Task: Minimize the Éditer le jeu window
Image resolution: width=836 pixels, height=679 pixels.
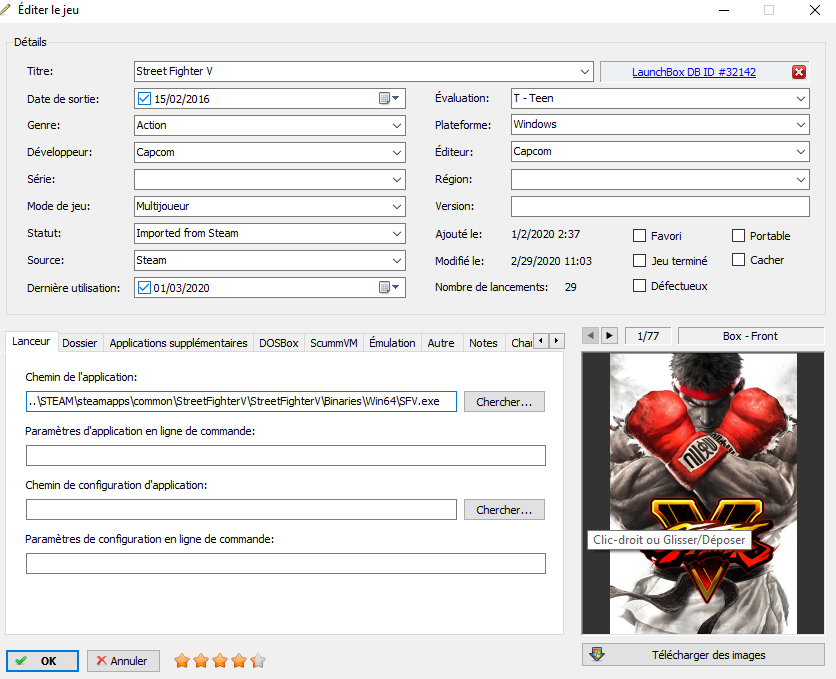Action: [724, 10]
